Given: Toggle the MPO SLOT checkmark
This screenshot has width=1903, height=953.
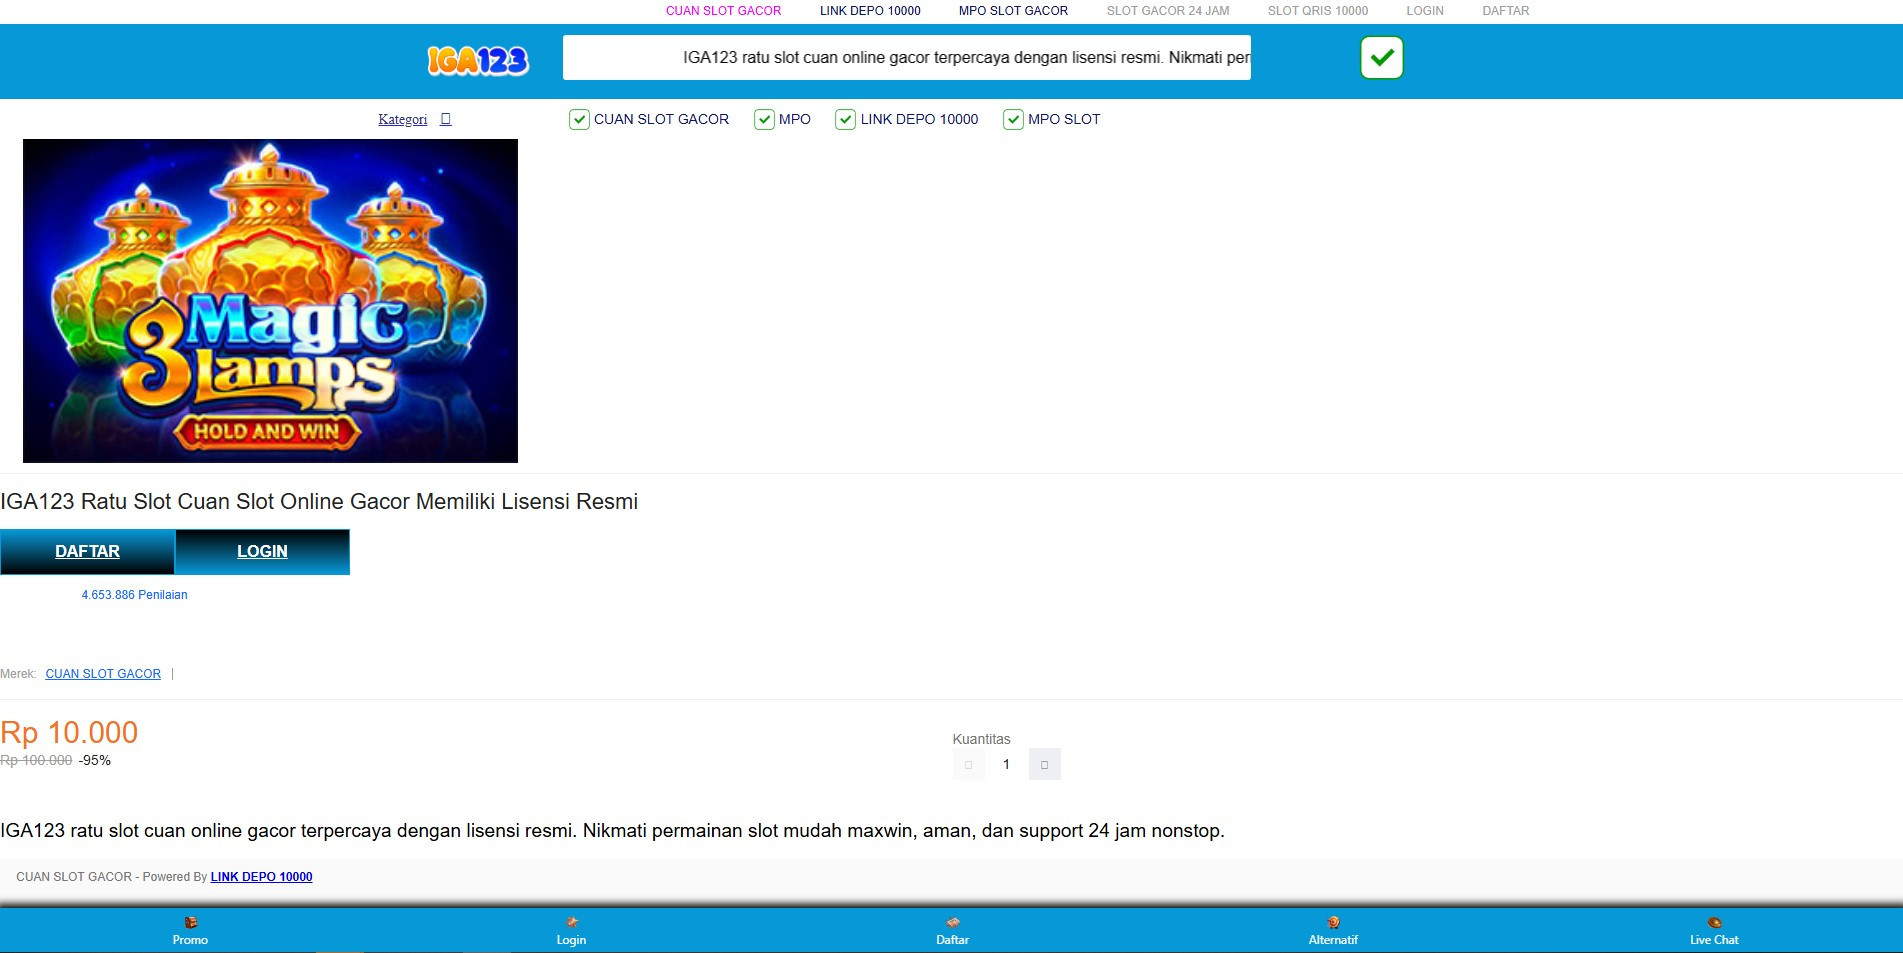Looking at the screenshot, I should [x=1013, y=120].
